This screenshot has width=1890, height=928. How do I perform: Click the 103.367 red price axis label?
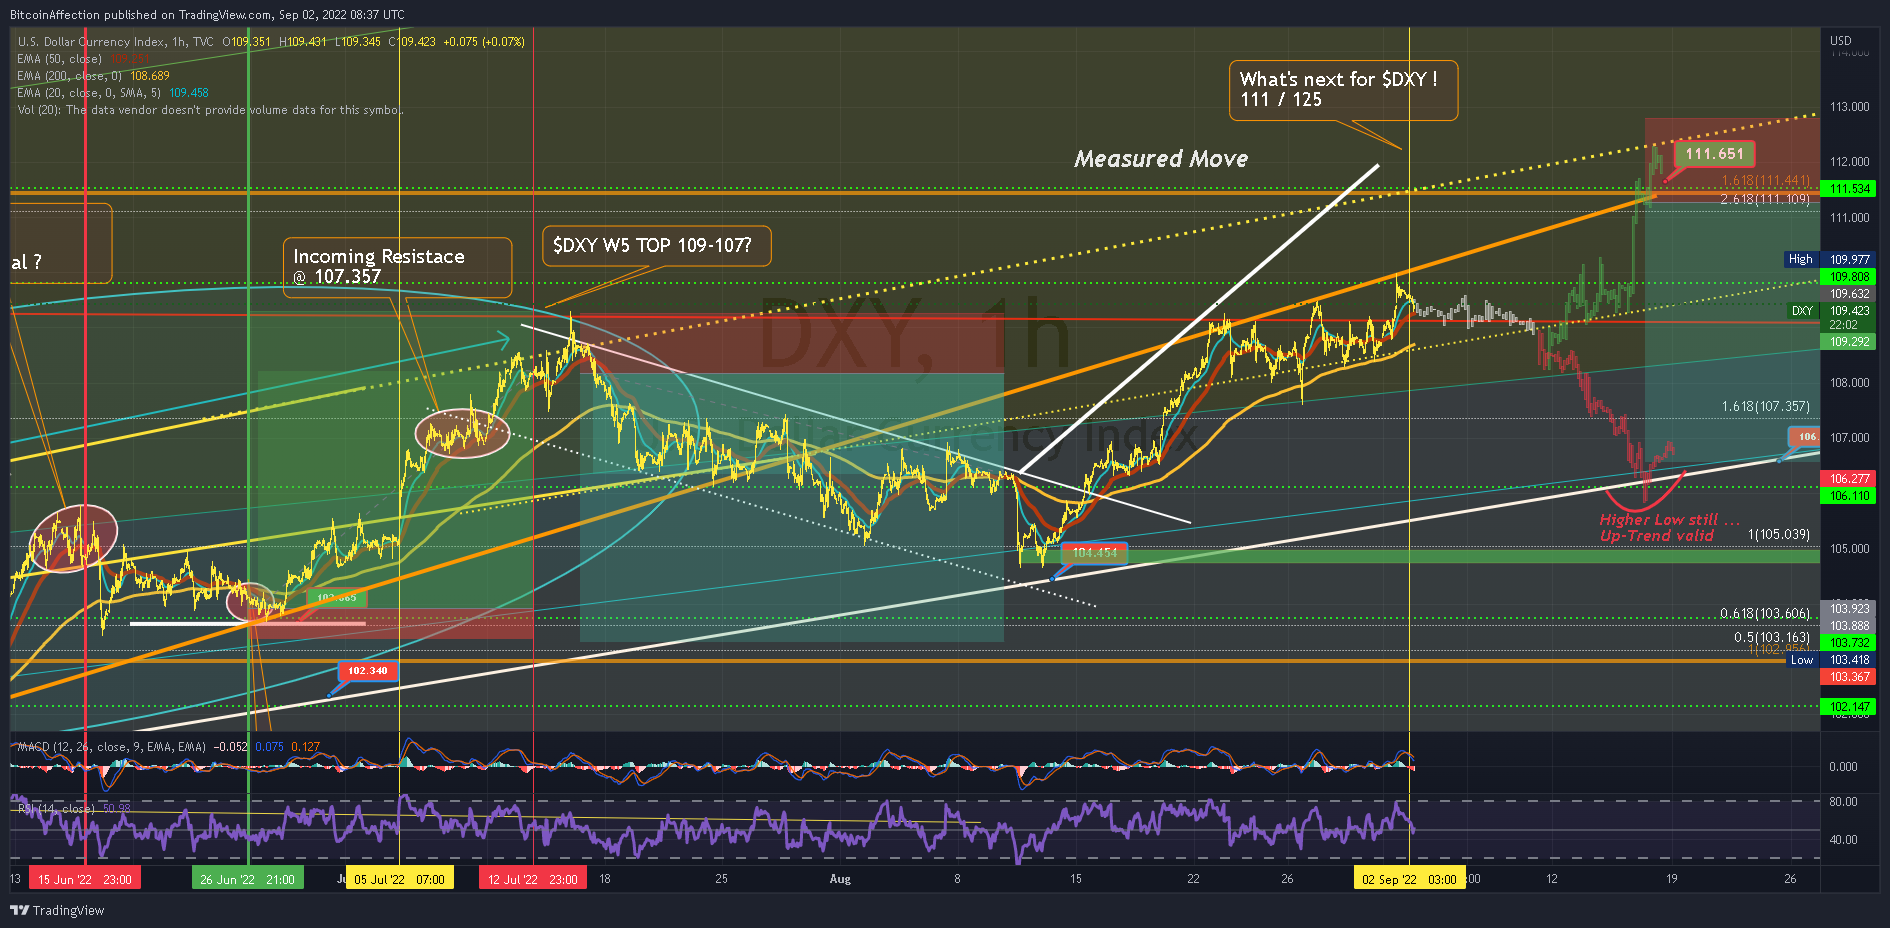pos(1849,677)
